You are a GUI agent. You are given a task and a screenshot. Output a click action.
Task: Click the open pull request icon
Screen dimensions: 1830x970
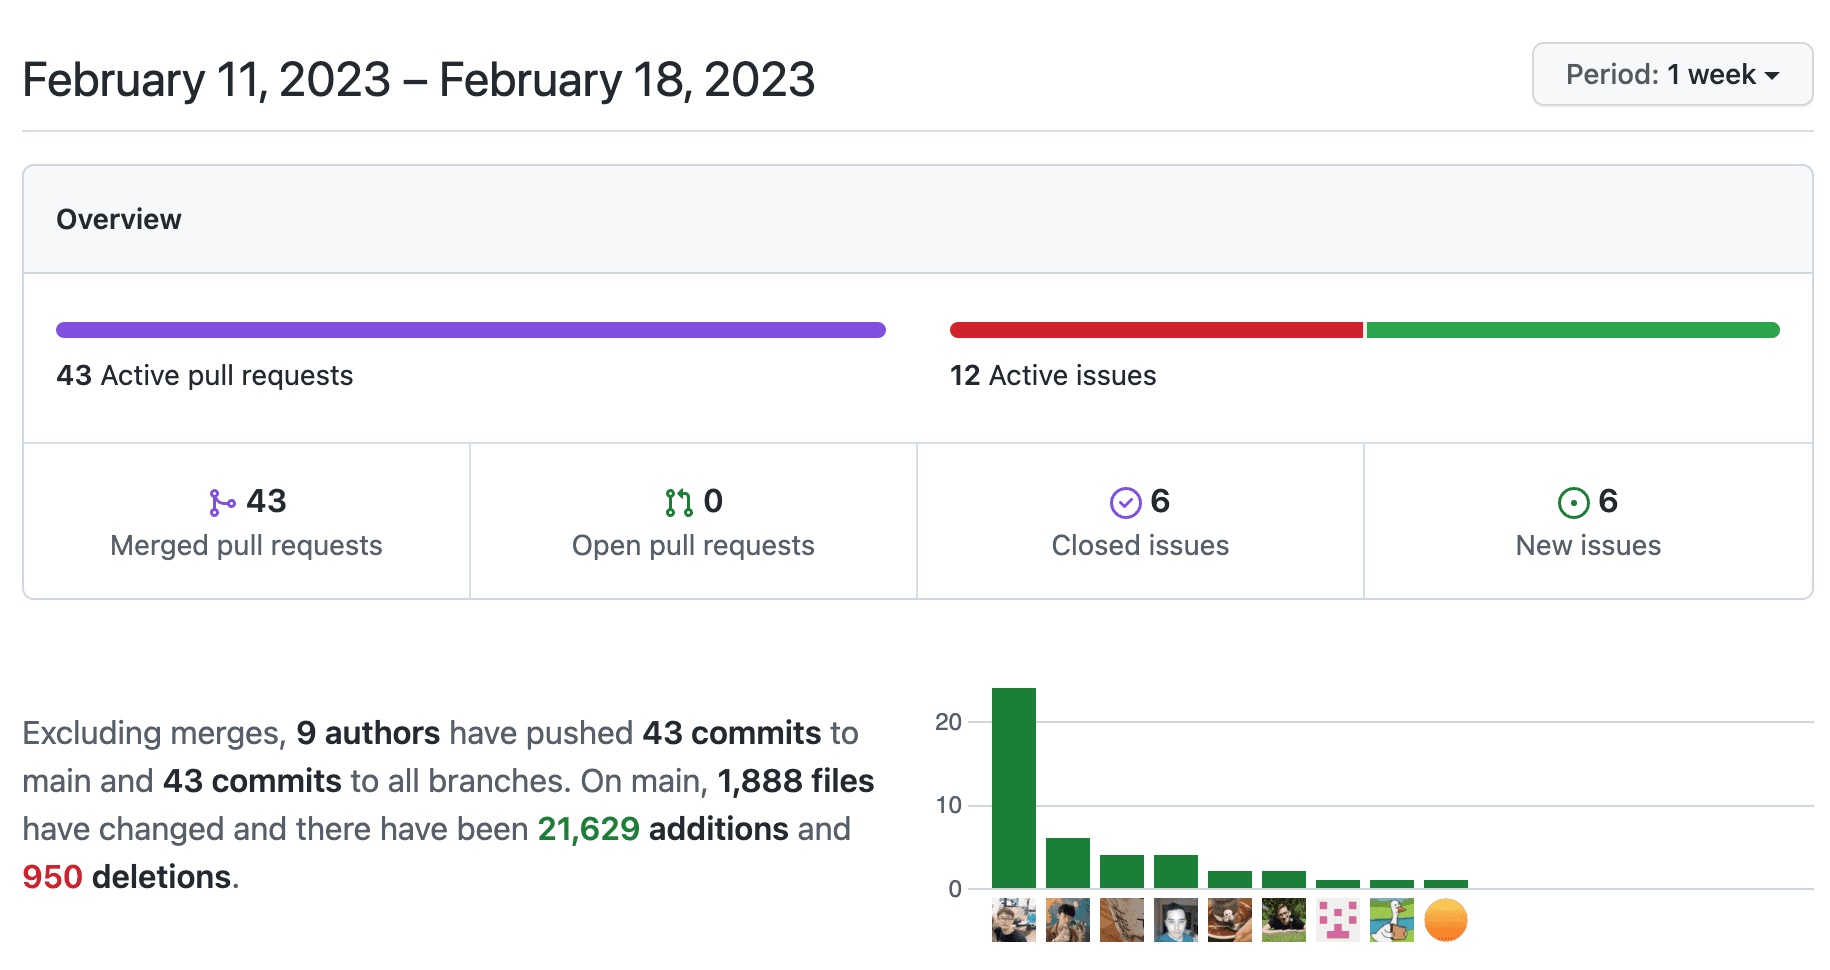click(678, 502)
